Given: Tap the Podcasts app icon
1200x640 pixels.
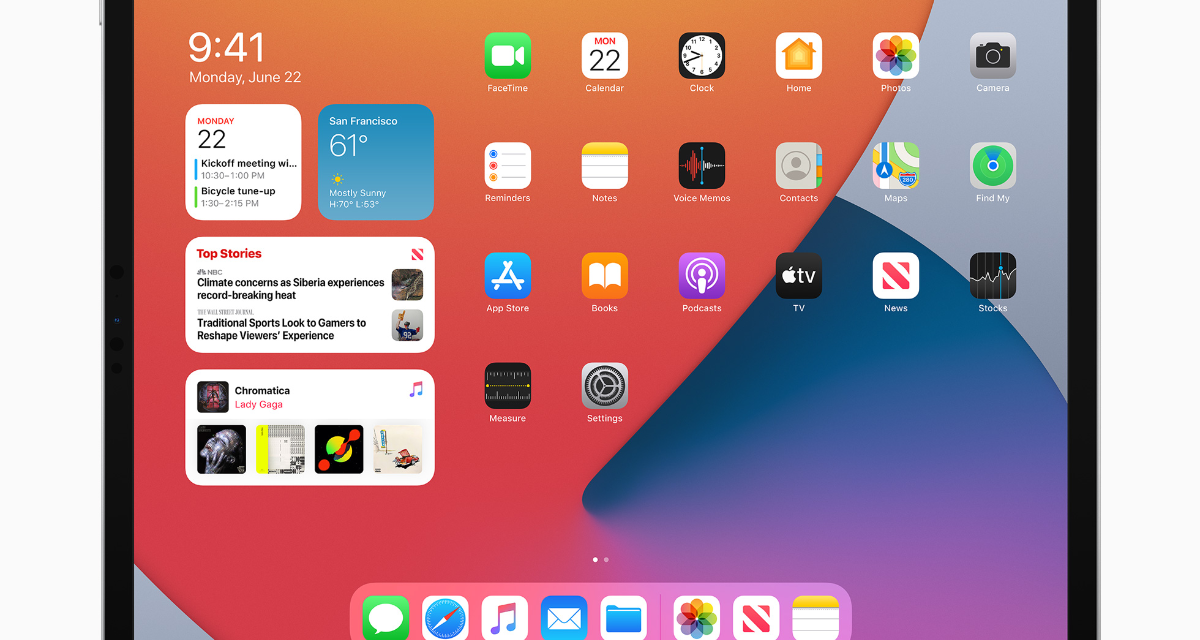Looking at the screenshot, I should click(x=701, y=276).
